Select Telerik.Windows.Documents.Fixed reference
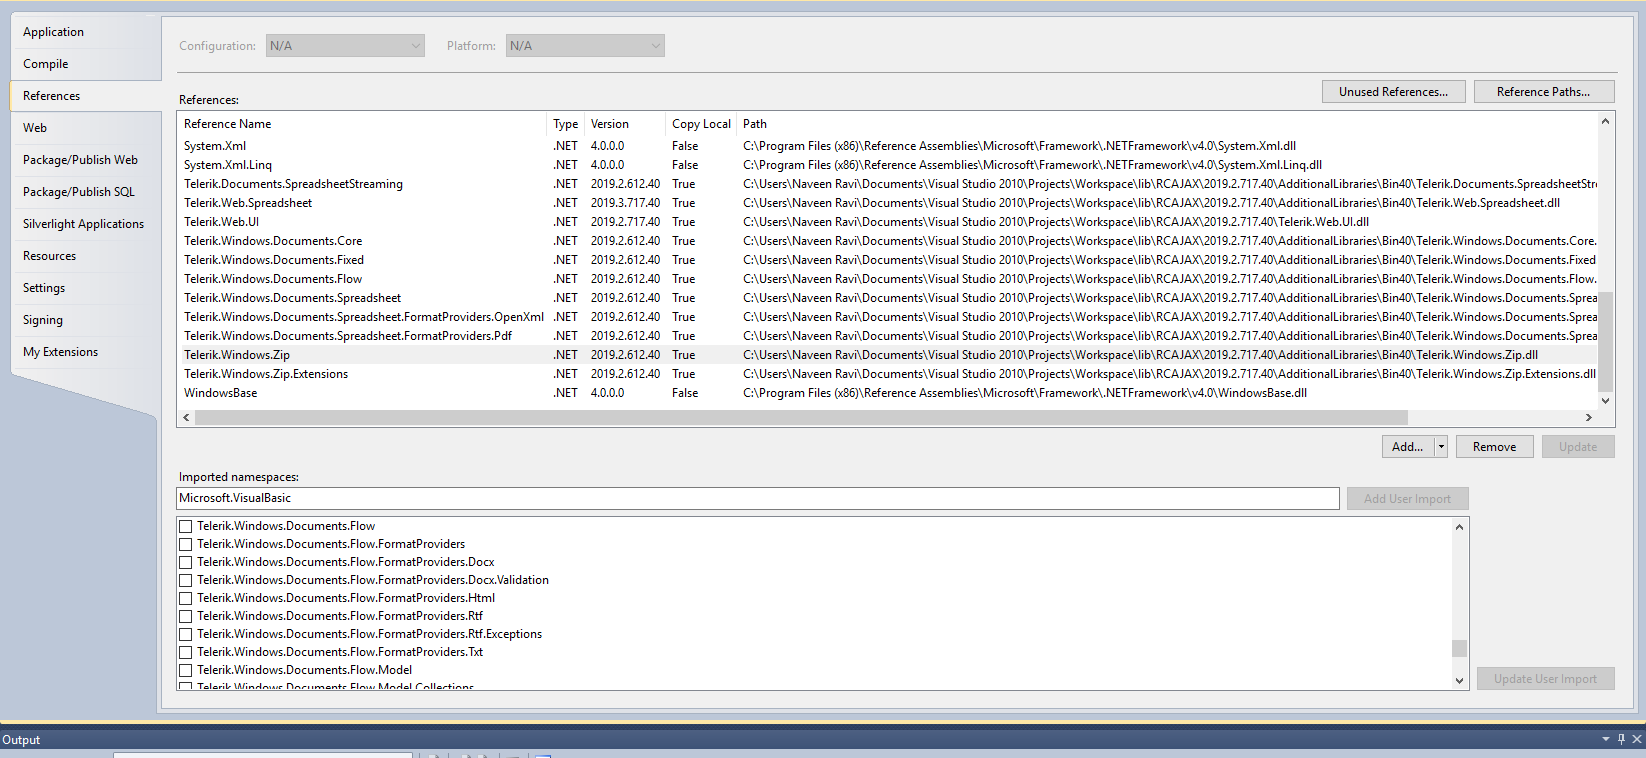 pos(888,260)
